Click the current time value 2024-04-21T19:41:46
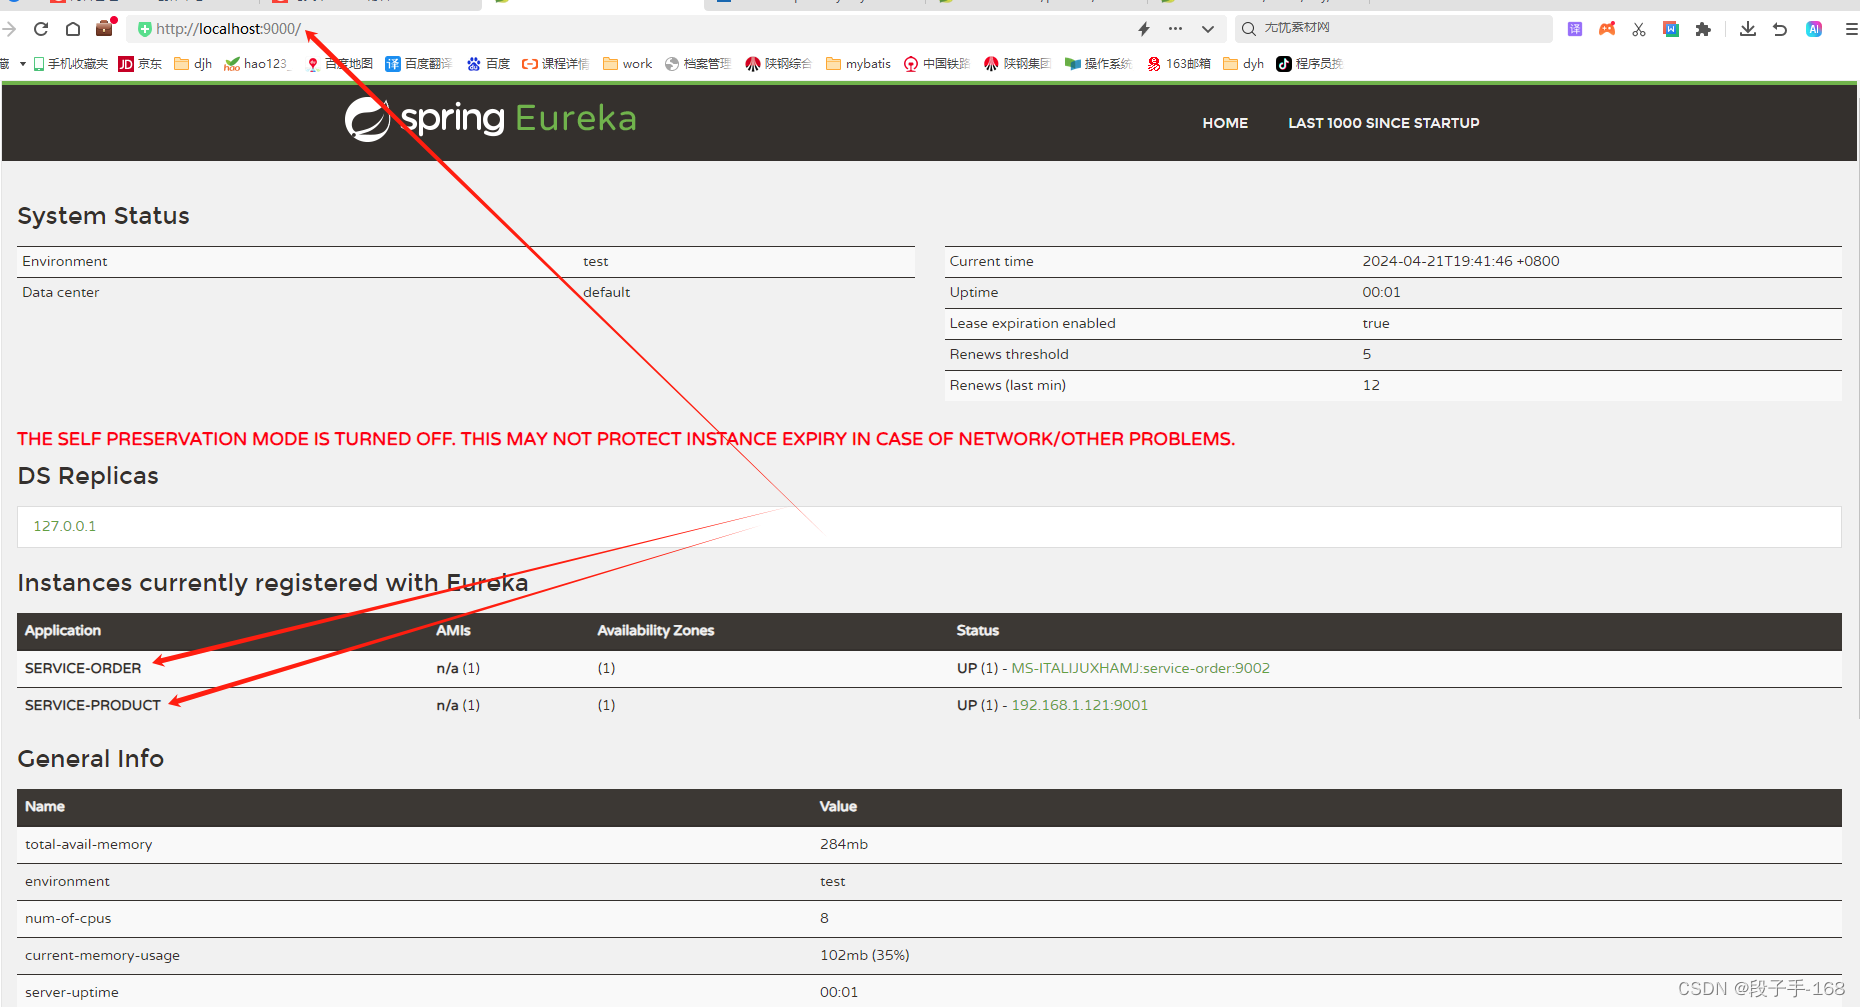The width and height of the screenshot is (1860, 1007). 1461,261
